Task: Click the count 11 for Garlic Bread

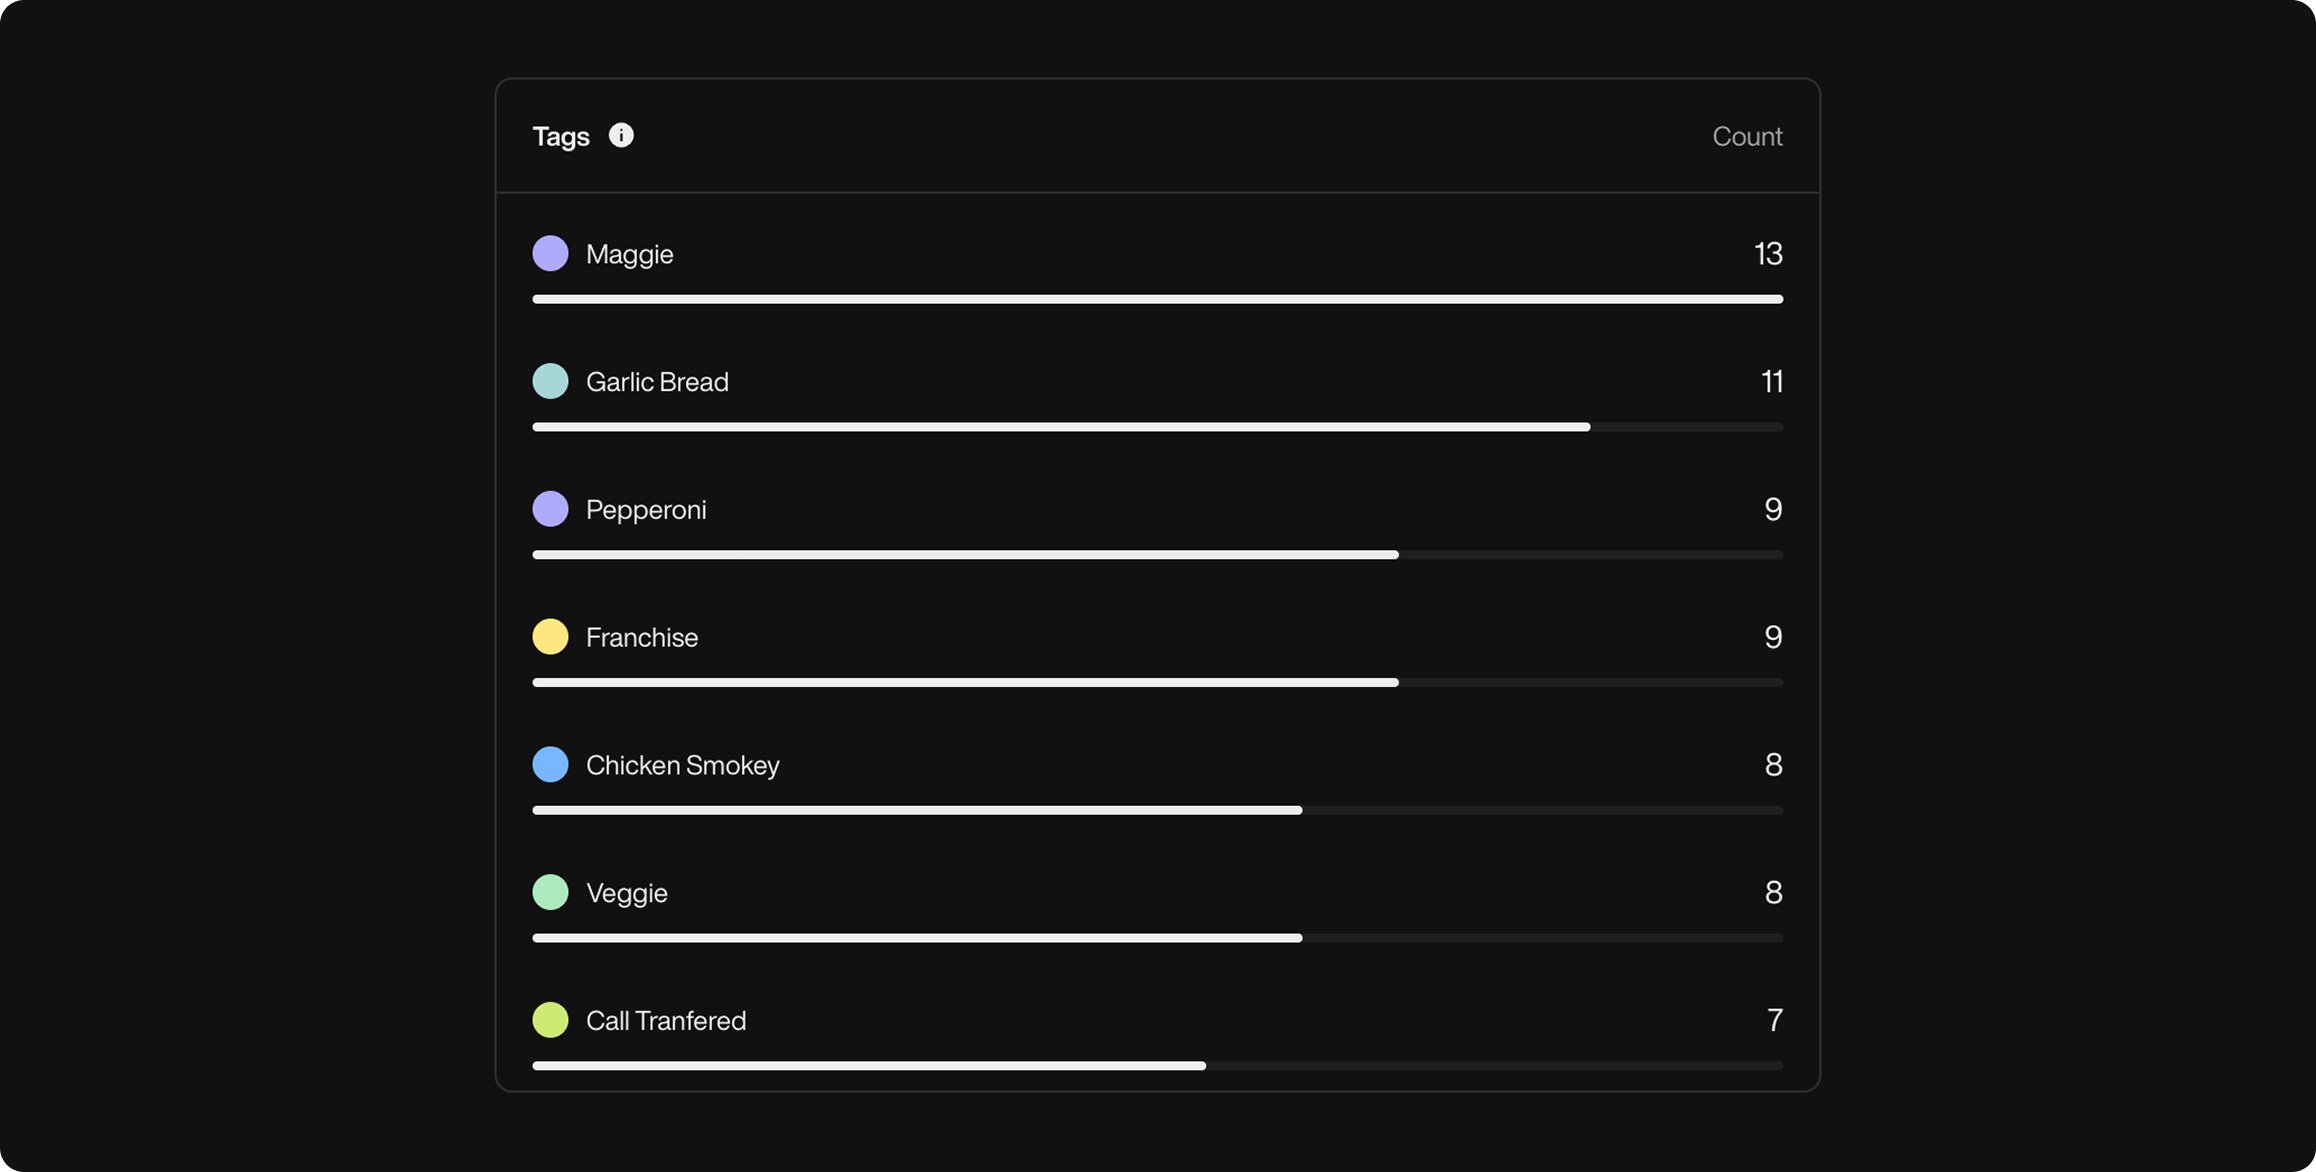Action: point(1772,382)
